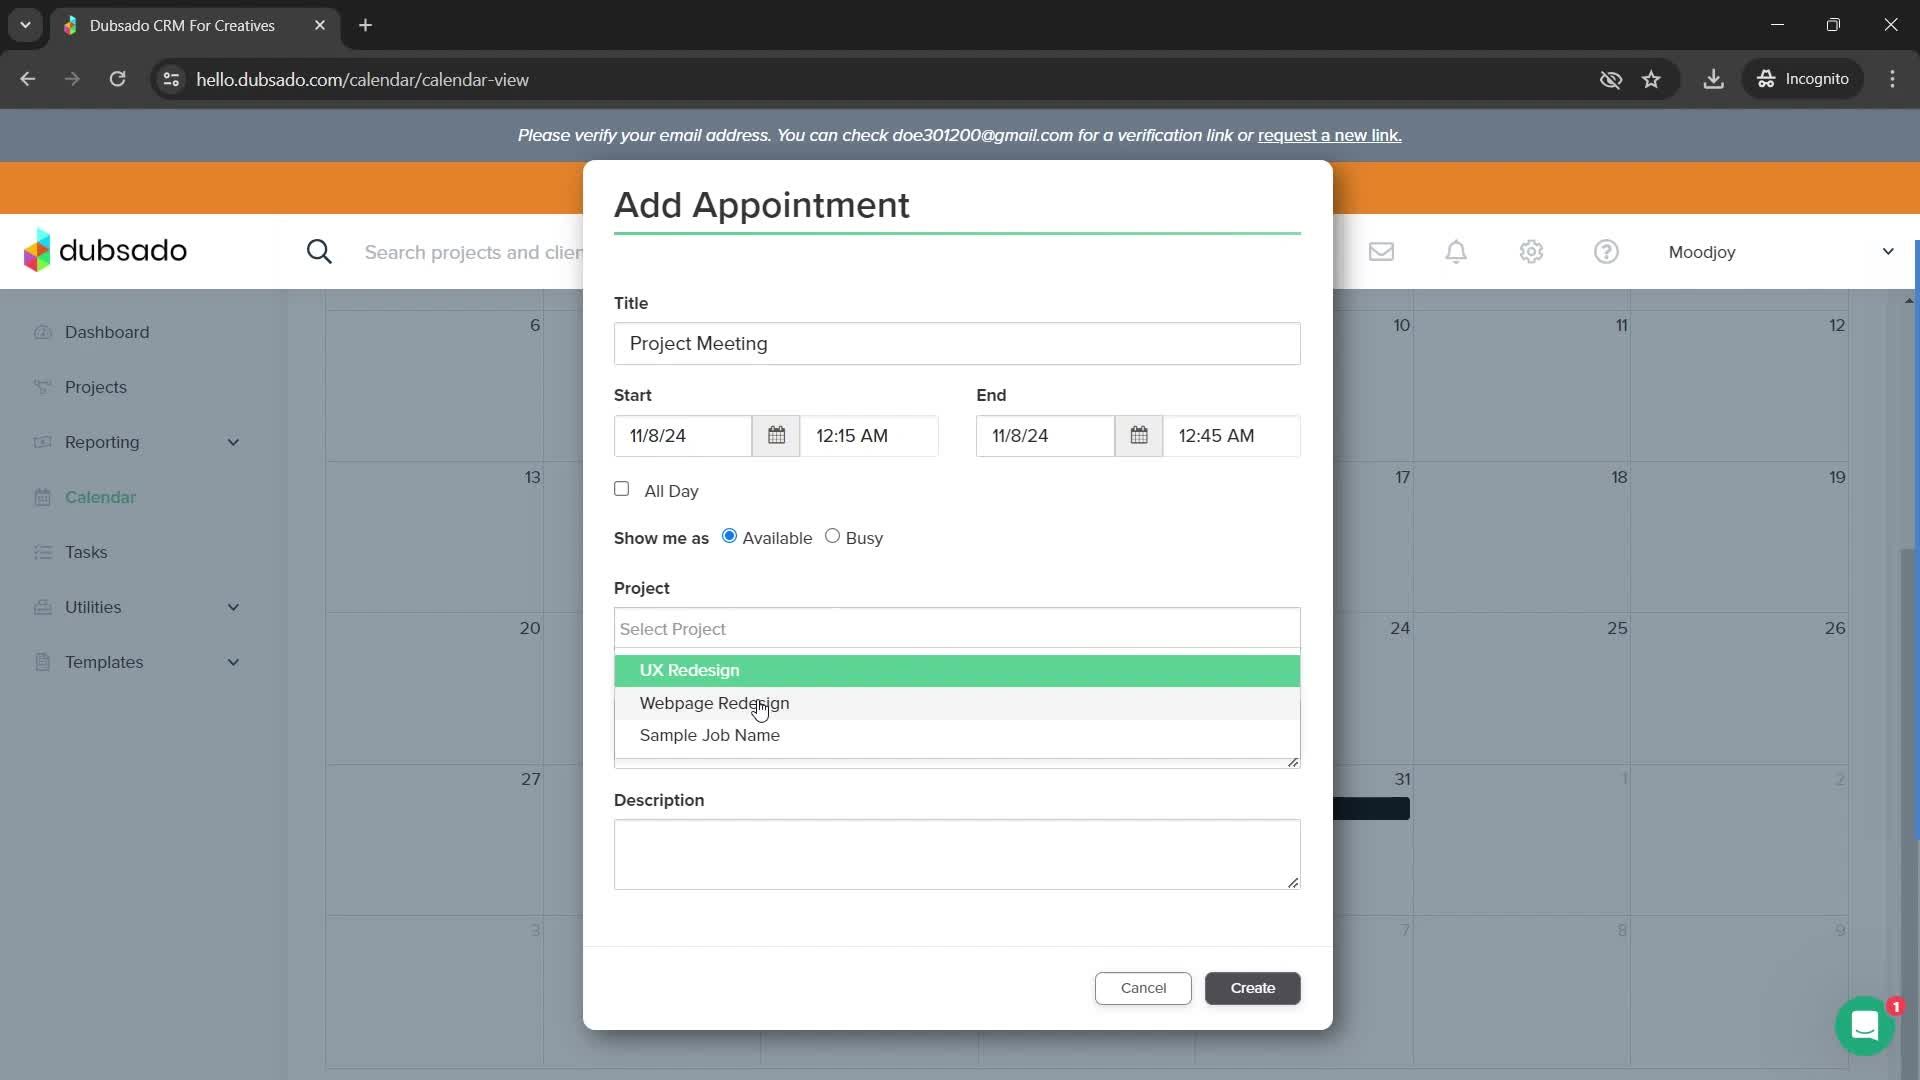
Task: Click the Projects sidebar icon
Action: click(x=42, y=387)
